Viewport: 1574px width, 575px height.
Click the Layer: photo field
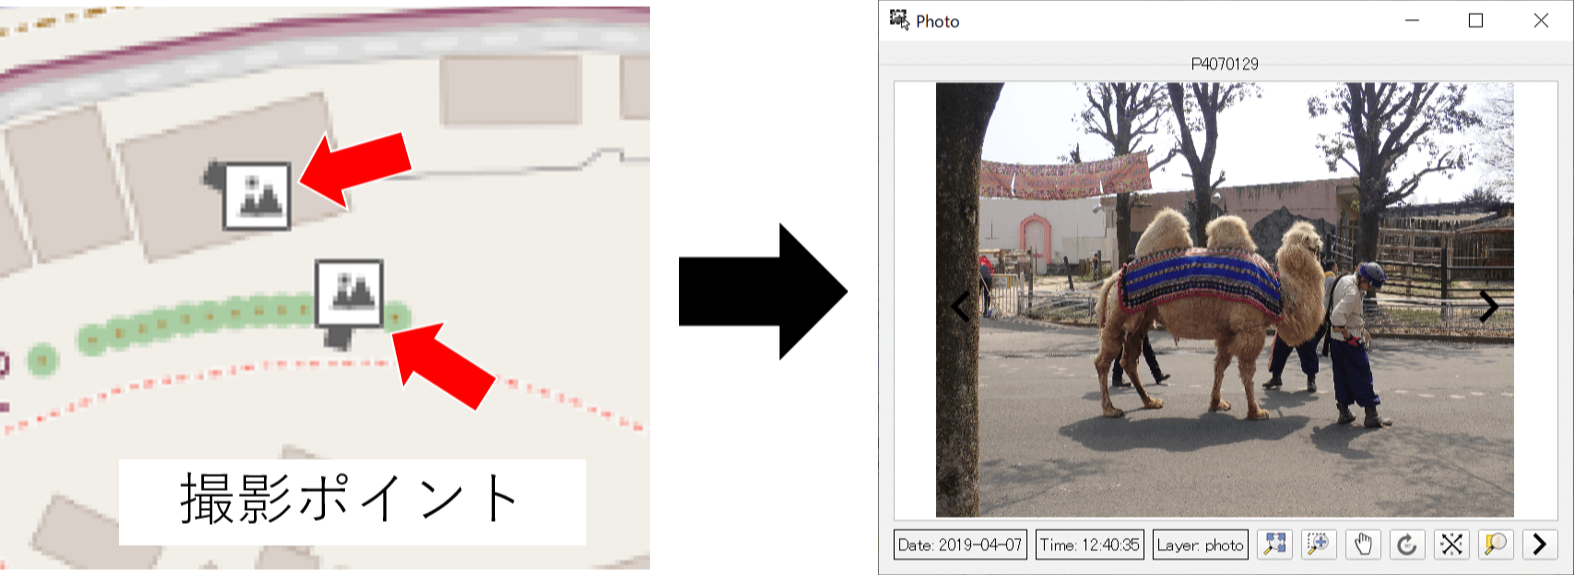point(1200,544)
